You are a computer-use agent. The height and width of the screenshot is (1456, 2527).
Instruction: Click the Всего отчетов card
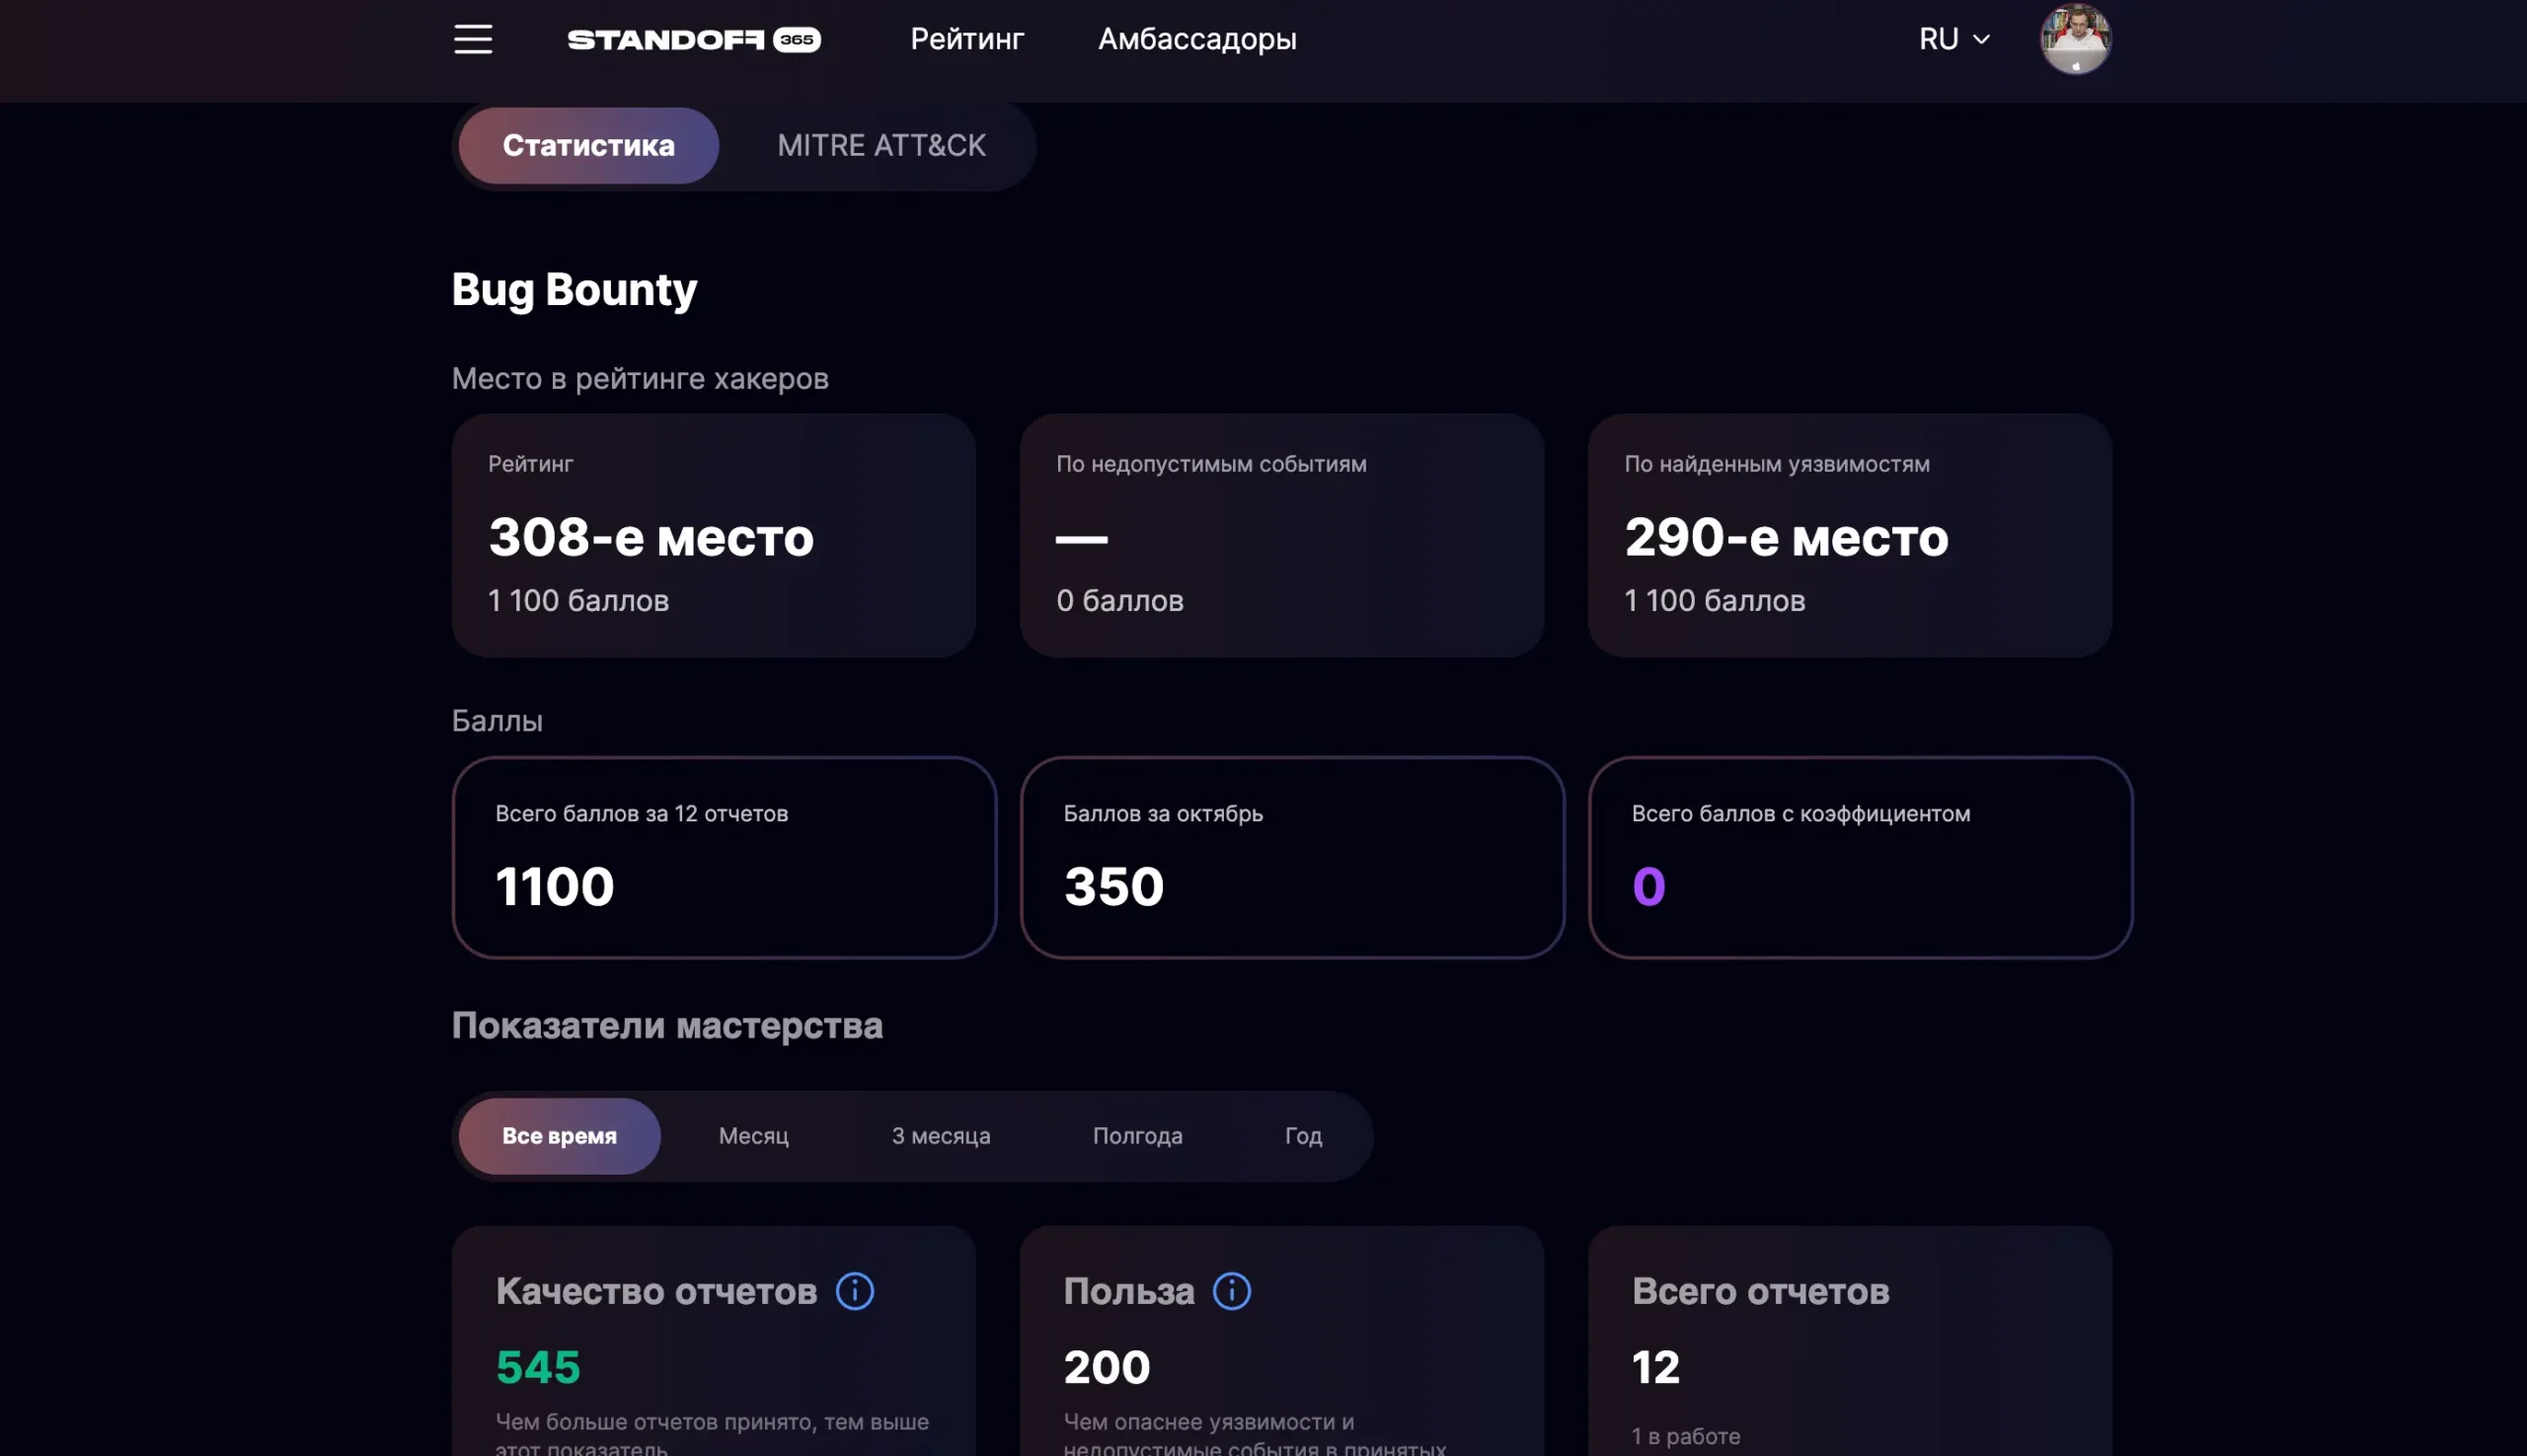(x=1849, y=1340)
